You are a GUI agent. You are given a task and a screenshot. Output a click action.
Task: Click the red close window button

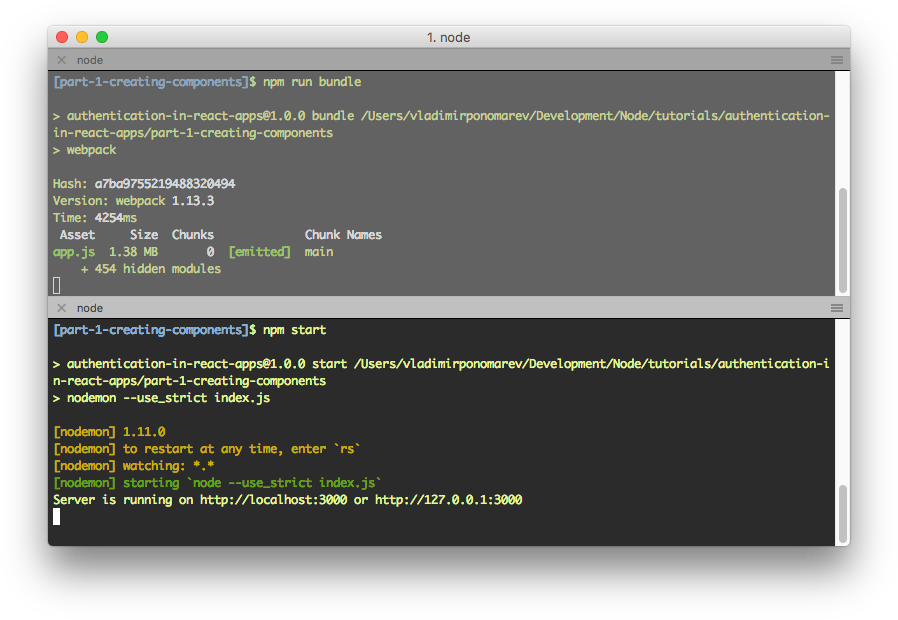pos(62,37)
